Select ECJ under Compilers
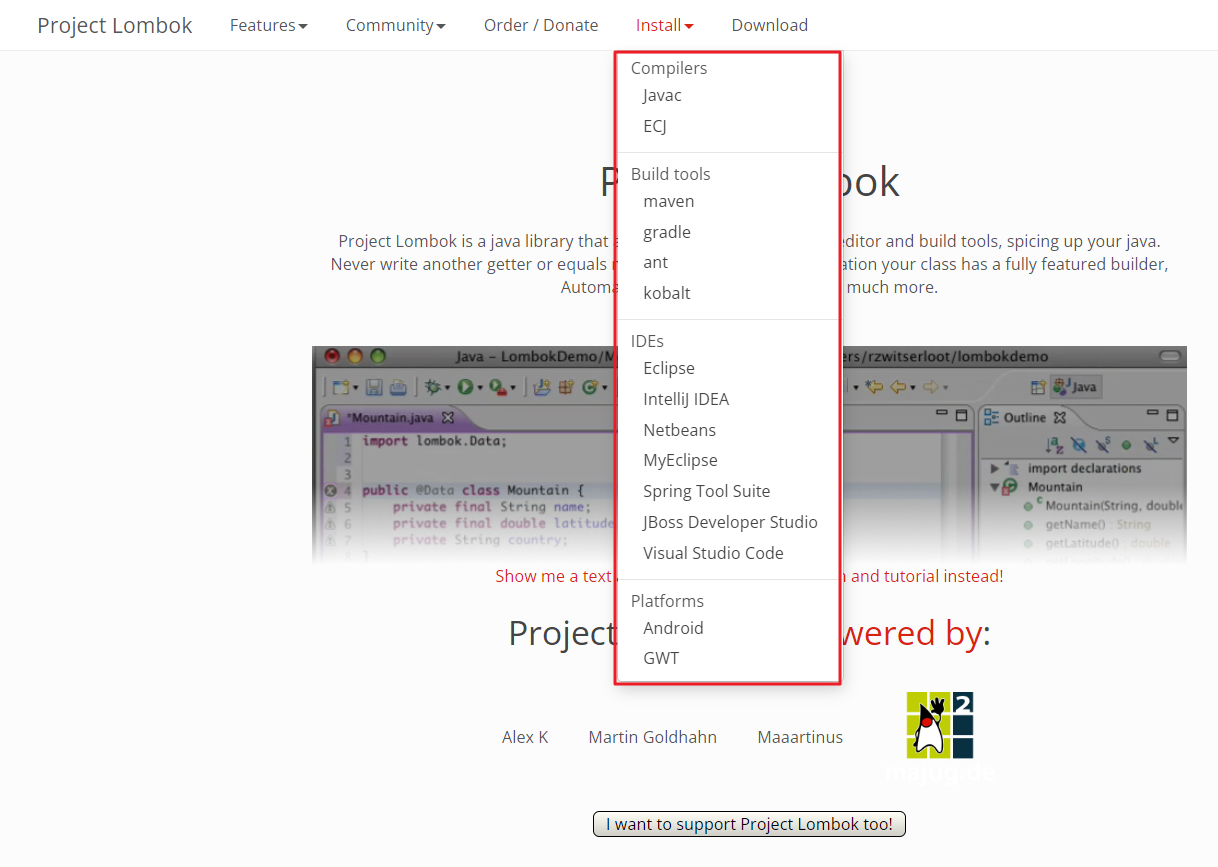This screenshot has width=1218, height=867. (x=655, y=126)
